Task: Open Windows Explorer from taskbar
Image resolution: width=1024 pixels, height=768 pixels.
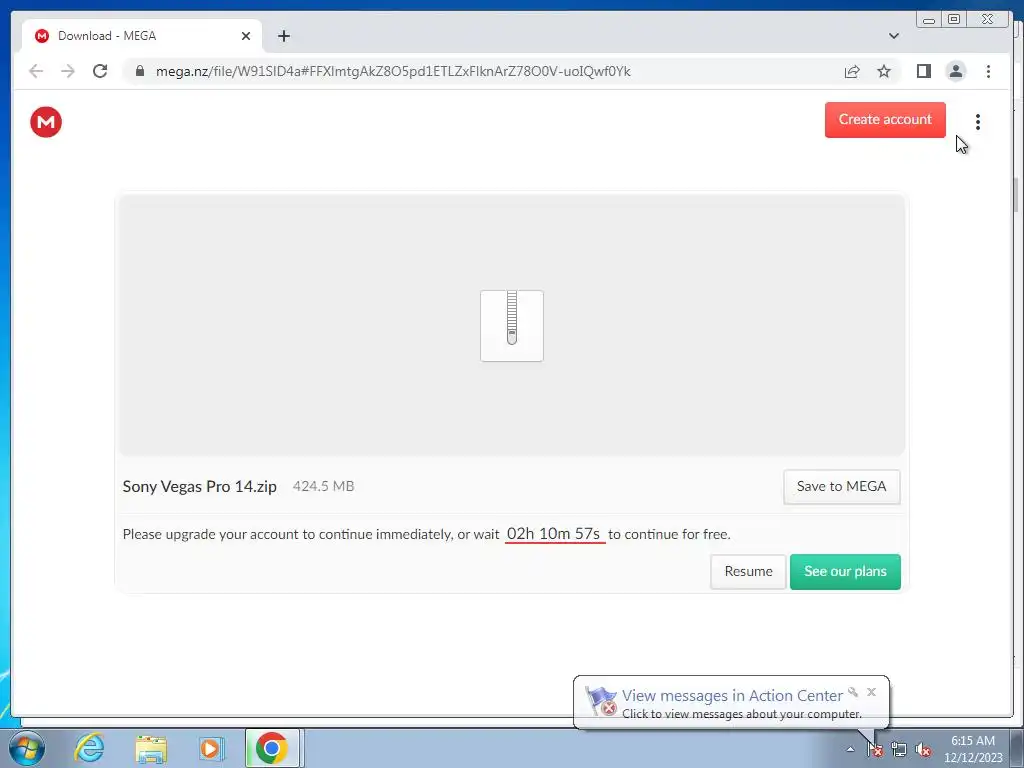Action: pos(151,748)
